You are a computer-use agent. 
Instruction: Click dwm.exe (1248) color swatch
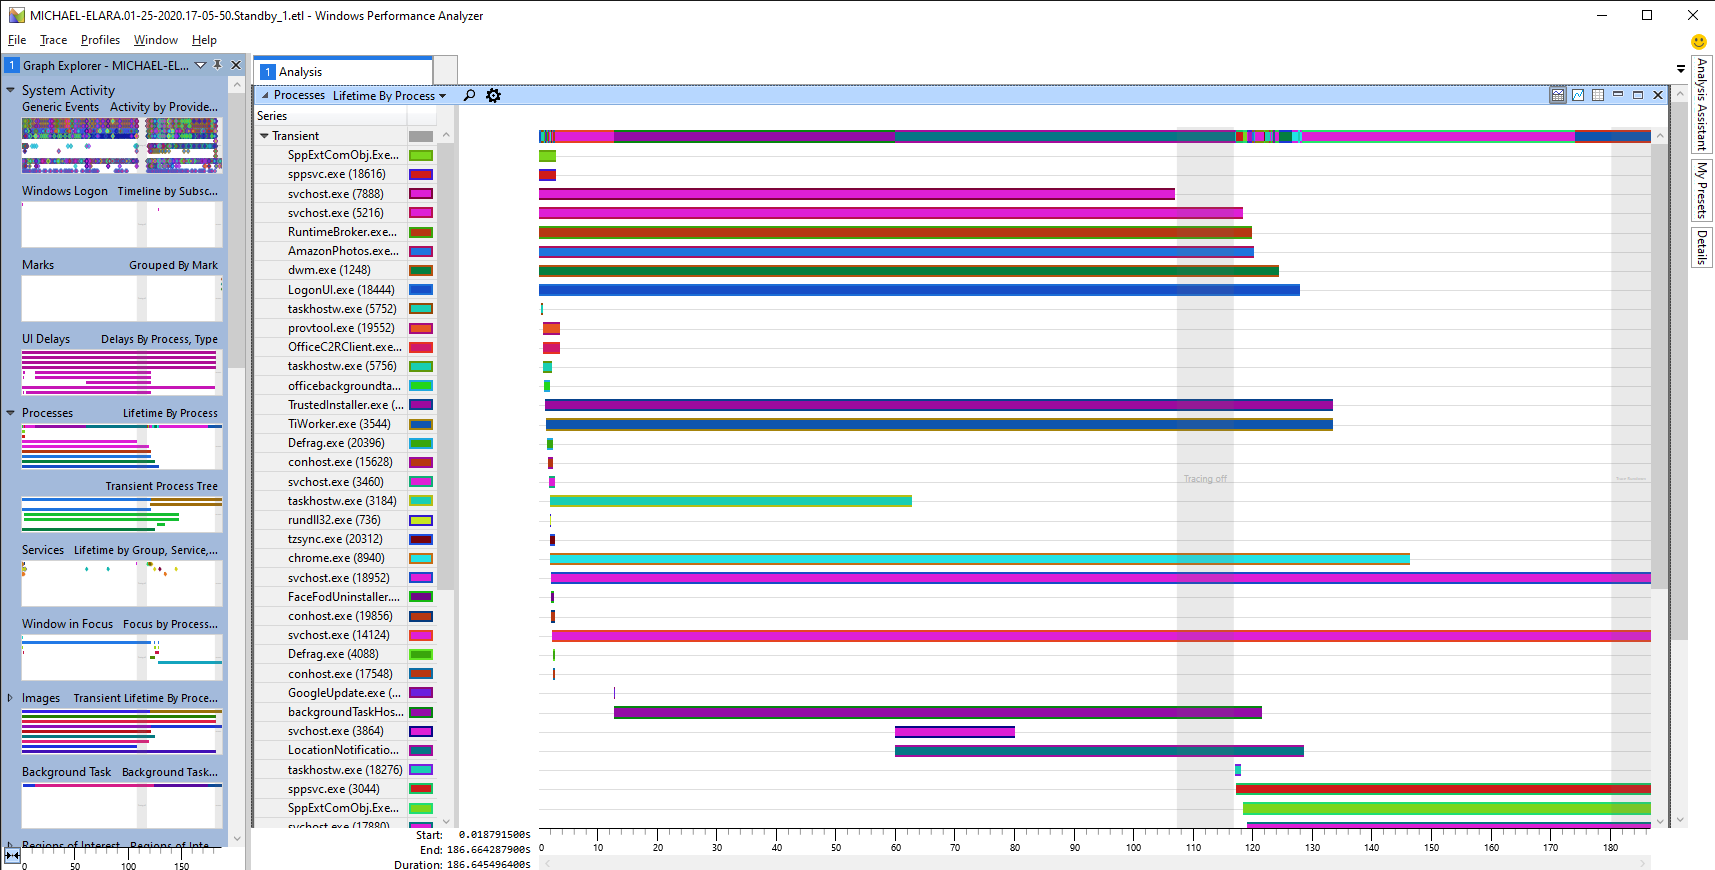click(x=421, y=270)
